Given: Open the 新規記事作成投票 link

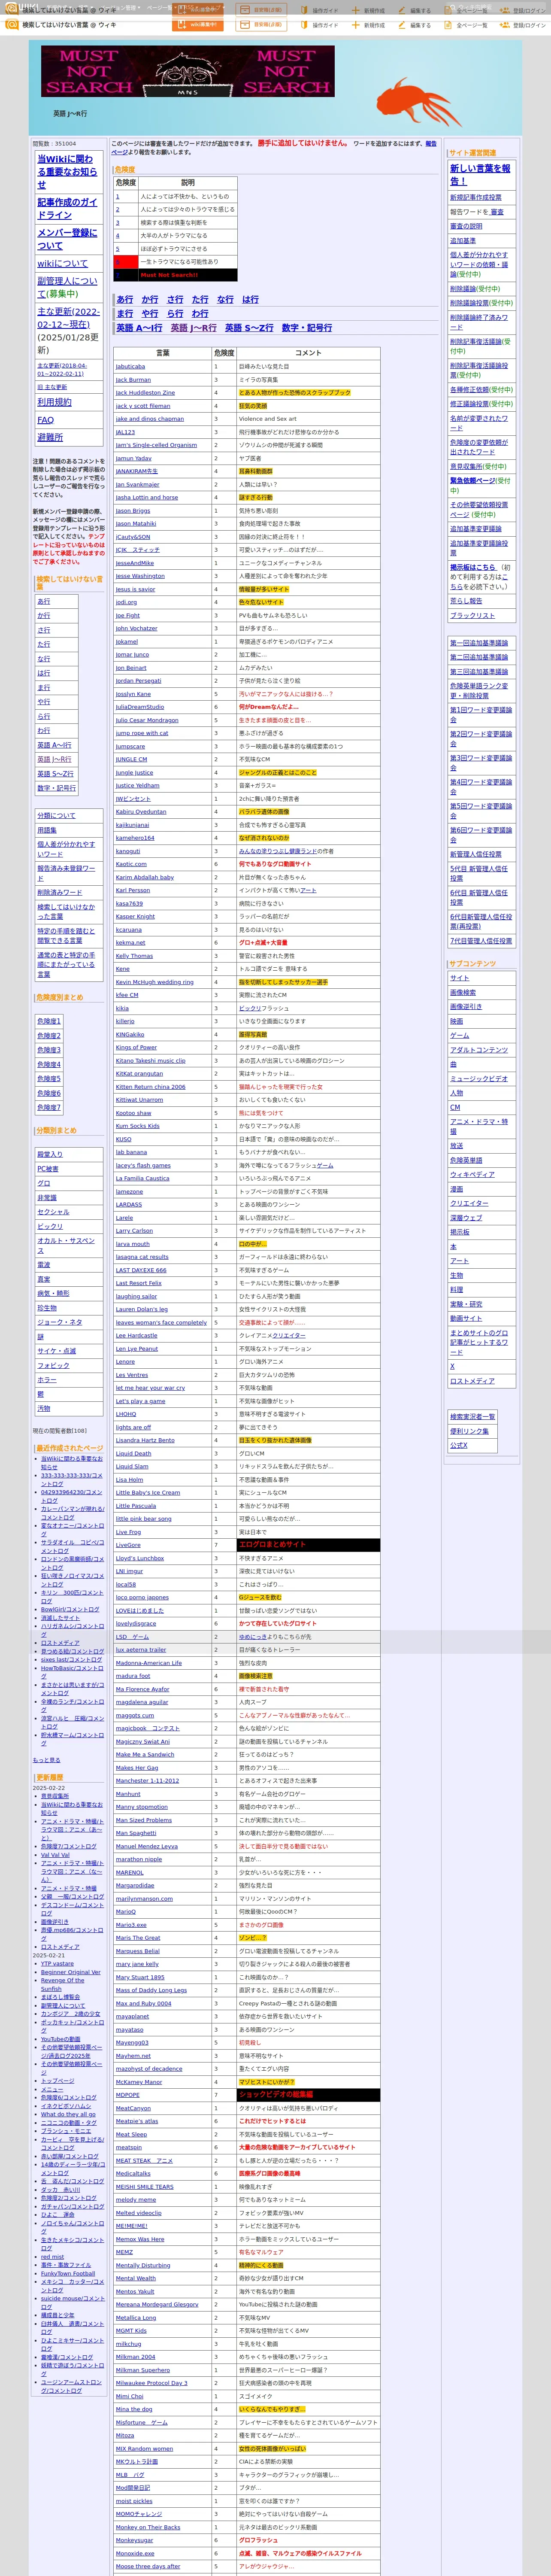Looking at the screenshot, I should click(476, 197).
